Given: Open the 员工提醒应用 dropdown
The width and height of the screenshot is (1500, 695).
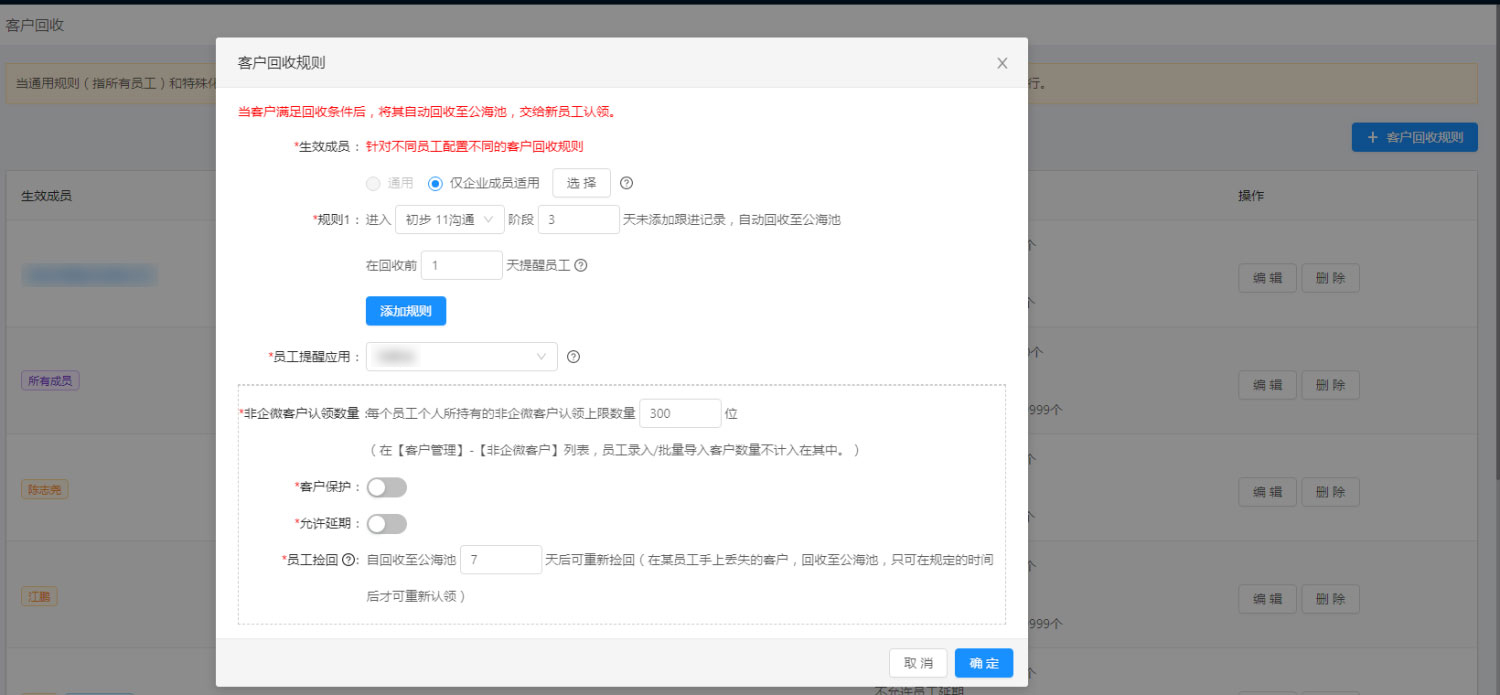Looking at the screenshot, I should coord(462,356).
